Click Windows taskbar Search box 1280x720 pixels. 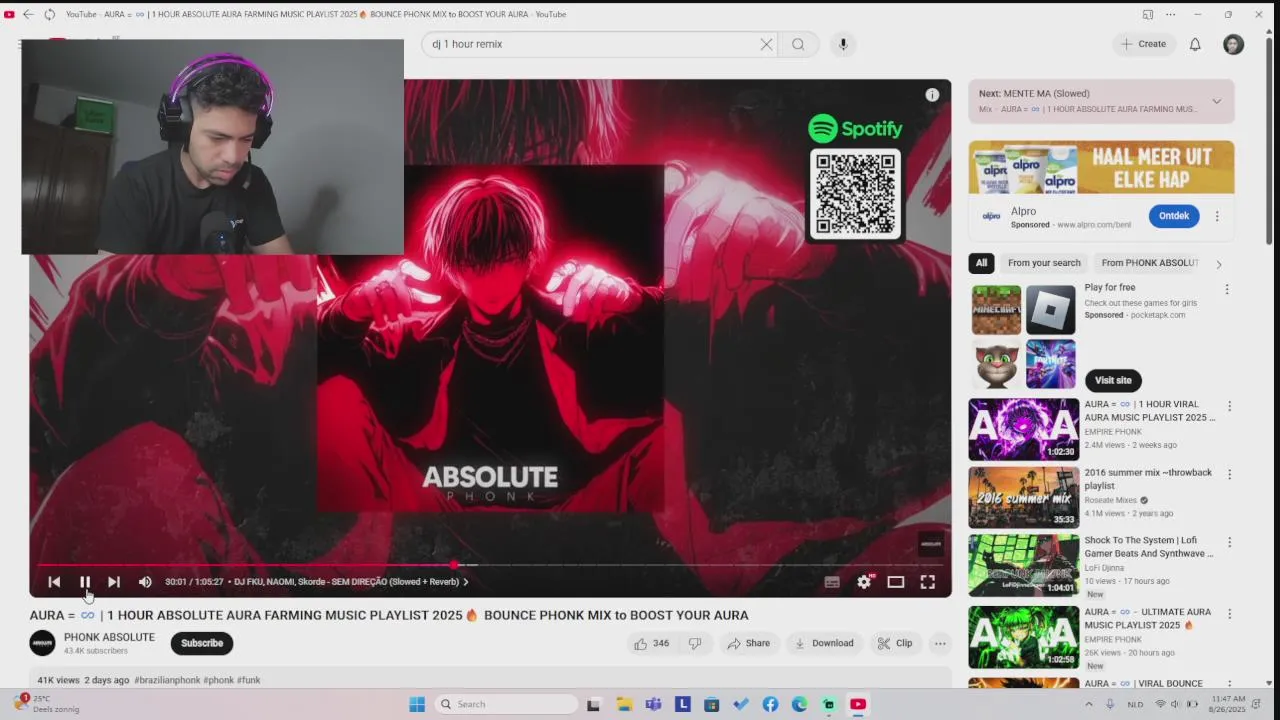point(505,704)
